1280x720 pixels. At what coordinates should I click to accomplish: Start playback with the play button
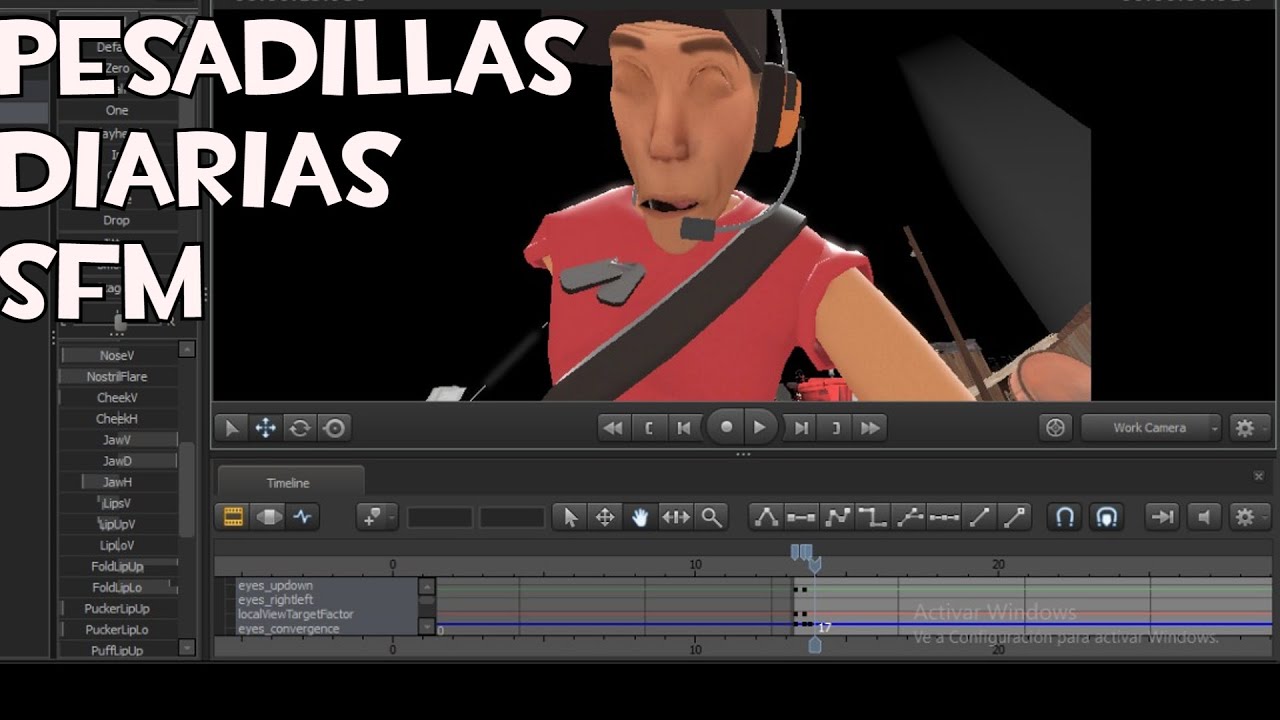760,427
